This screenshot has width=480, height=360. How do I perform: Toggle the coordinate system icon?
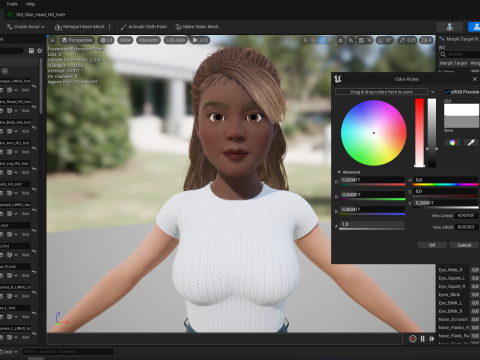coord(340,40)
